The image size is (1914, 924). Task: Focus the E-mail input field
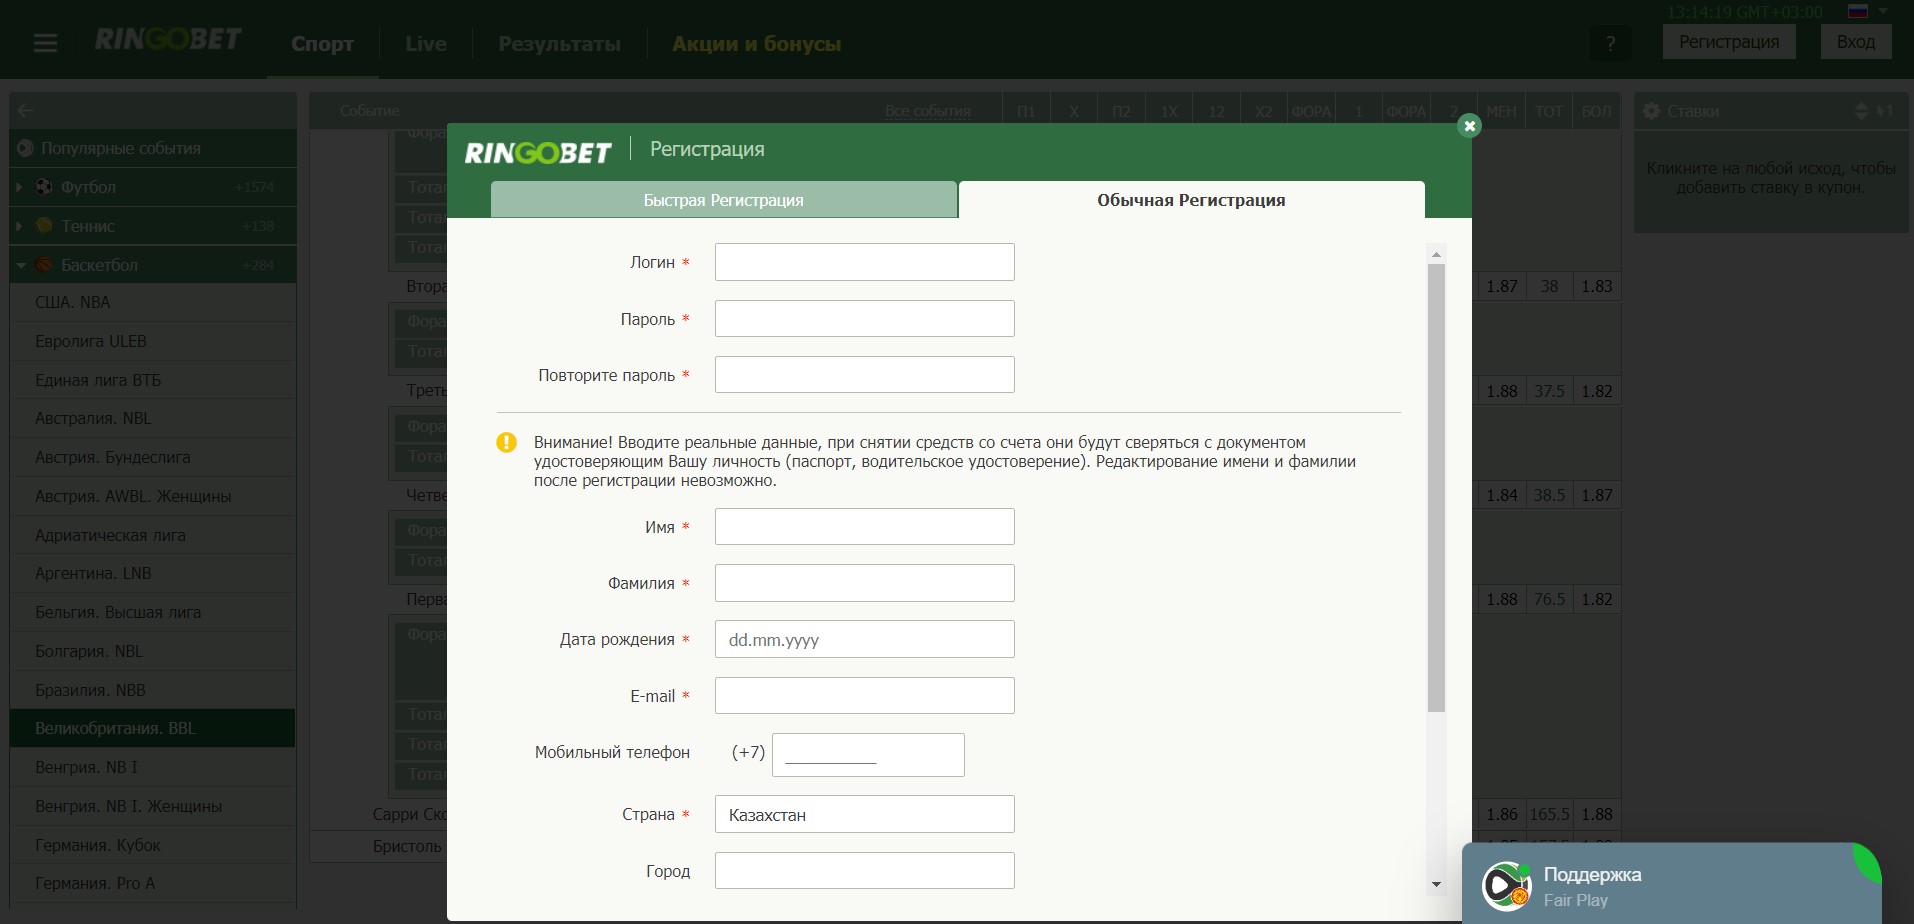865,695
